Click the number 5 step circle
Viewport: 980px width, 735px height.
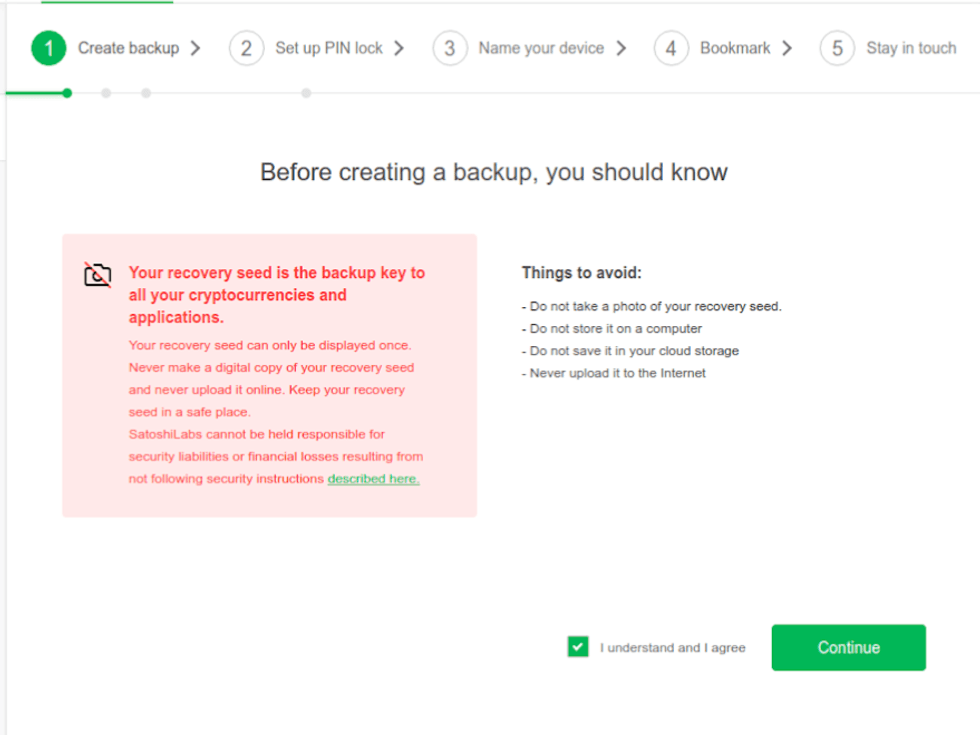pyautogui.click(x=837, y=48)
